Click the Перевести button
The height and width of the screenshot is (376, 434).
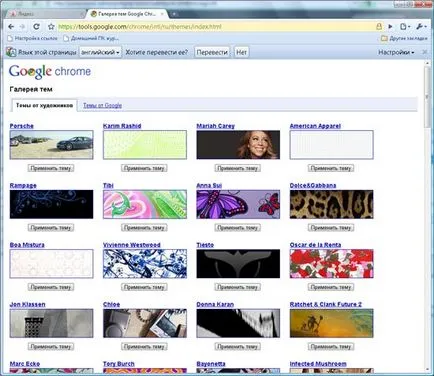pyautogui.click(x=212, y=52)
